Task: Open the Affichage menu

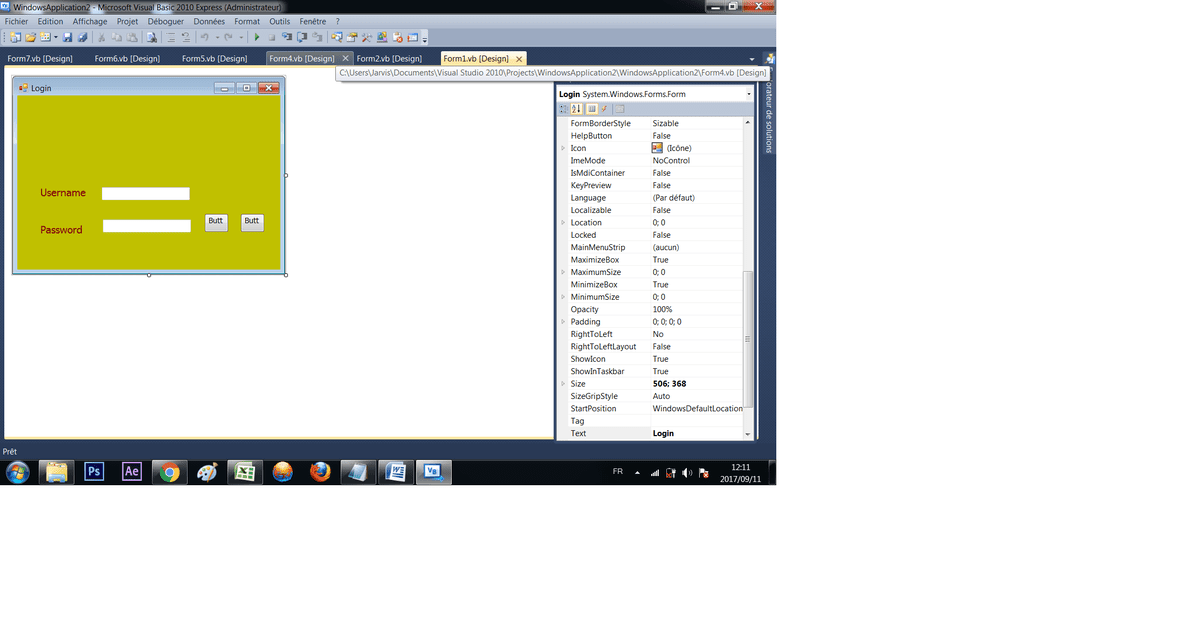Action: pos(90,21)
